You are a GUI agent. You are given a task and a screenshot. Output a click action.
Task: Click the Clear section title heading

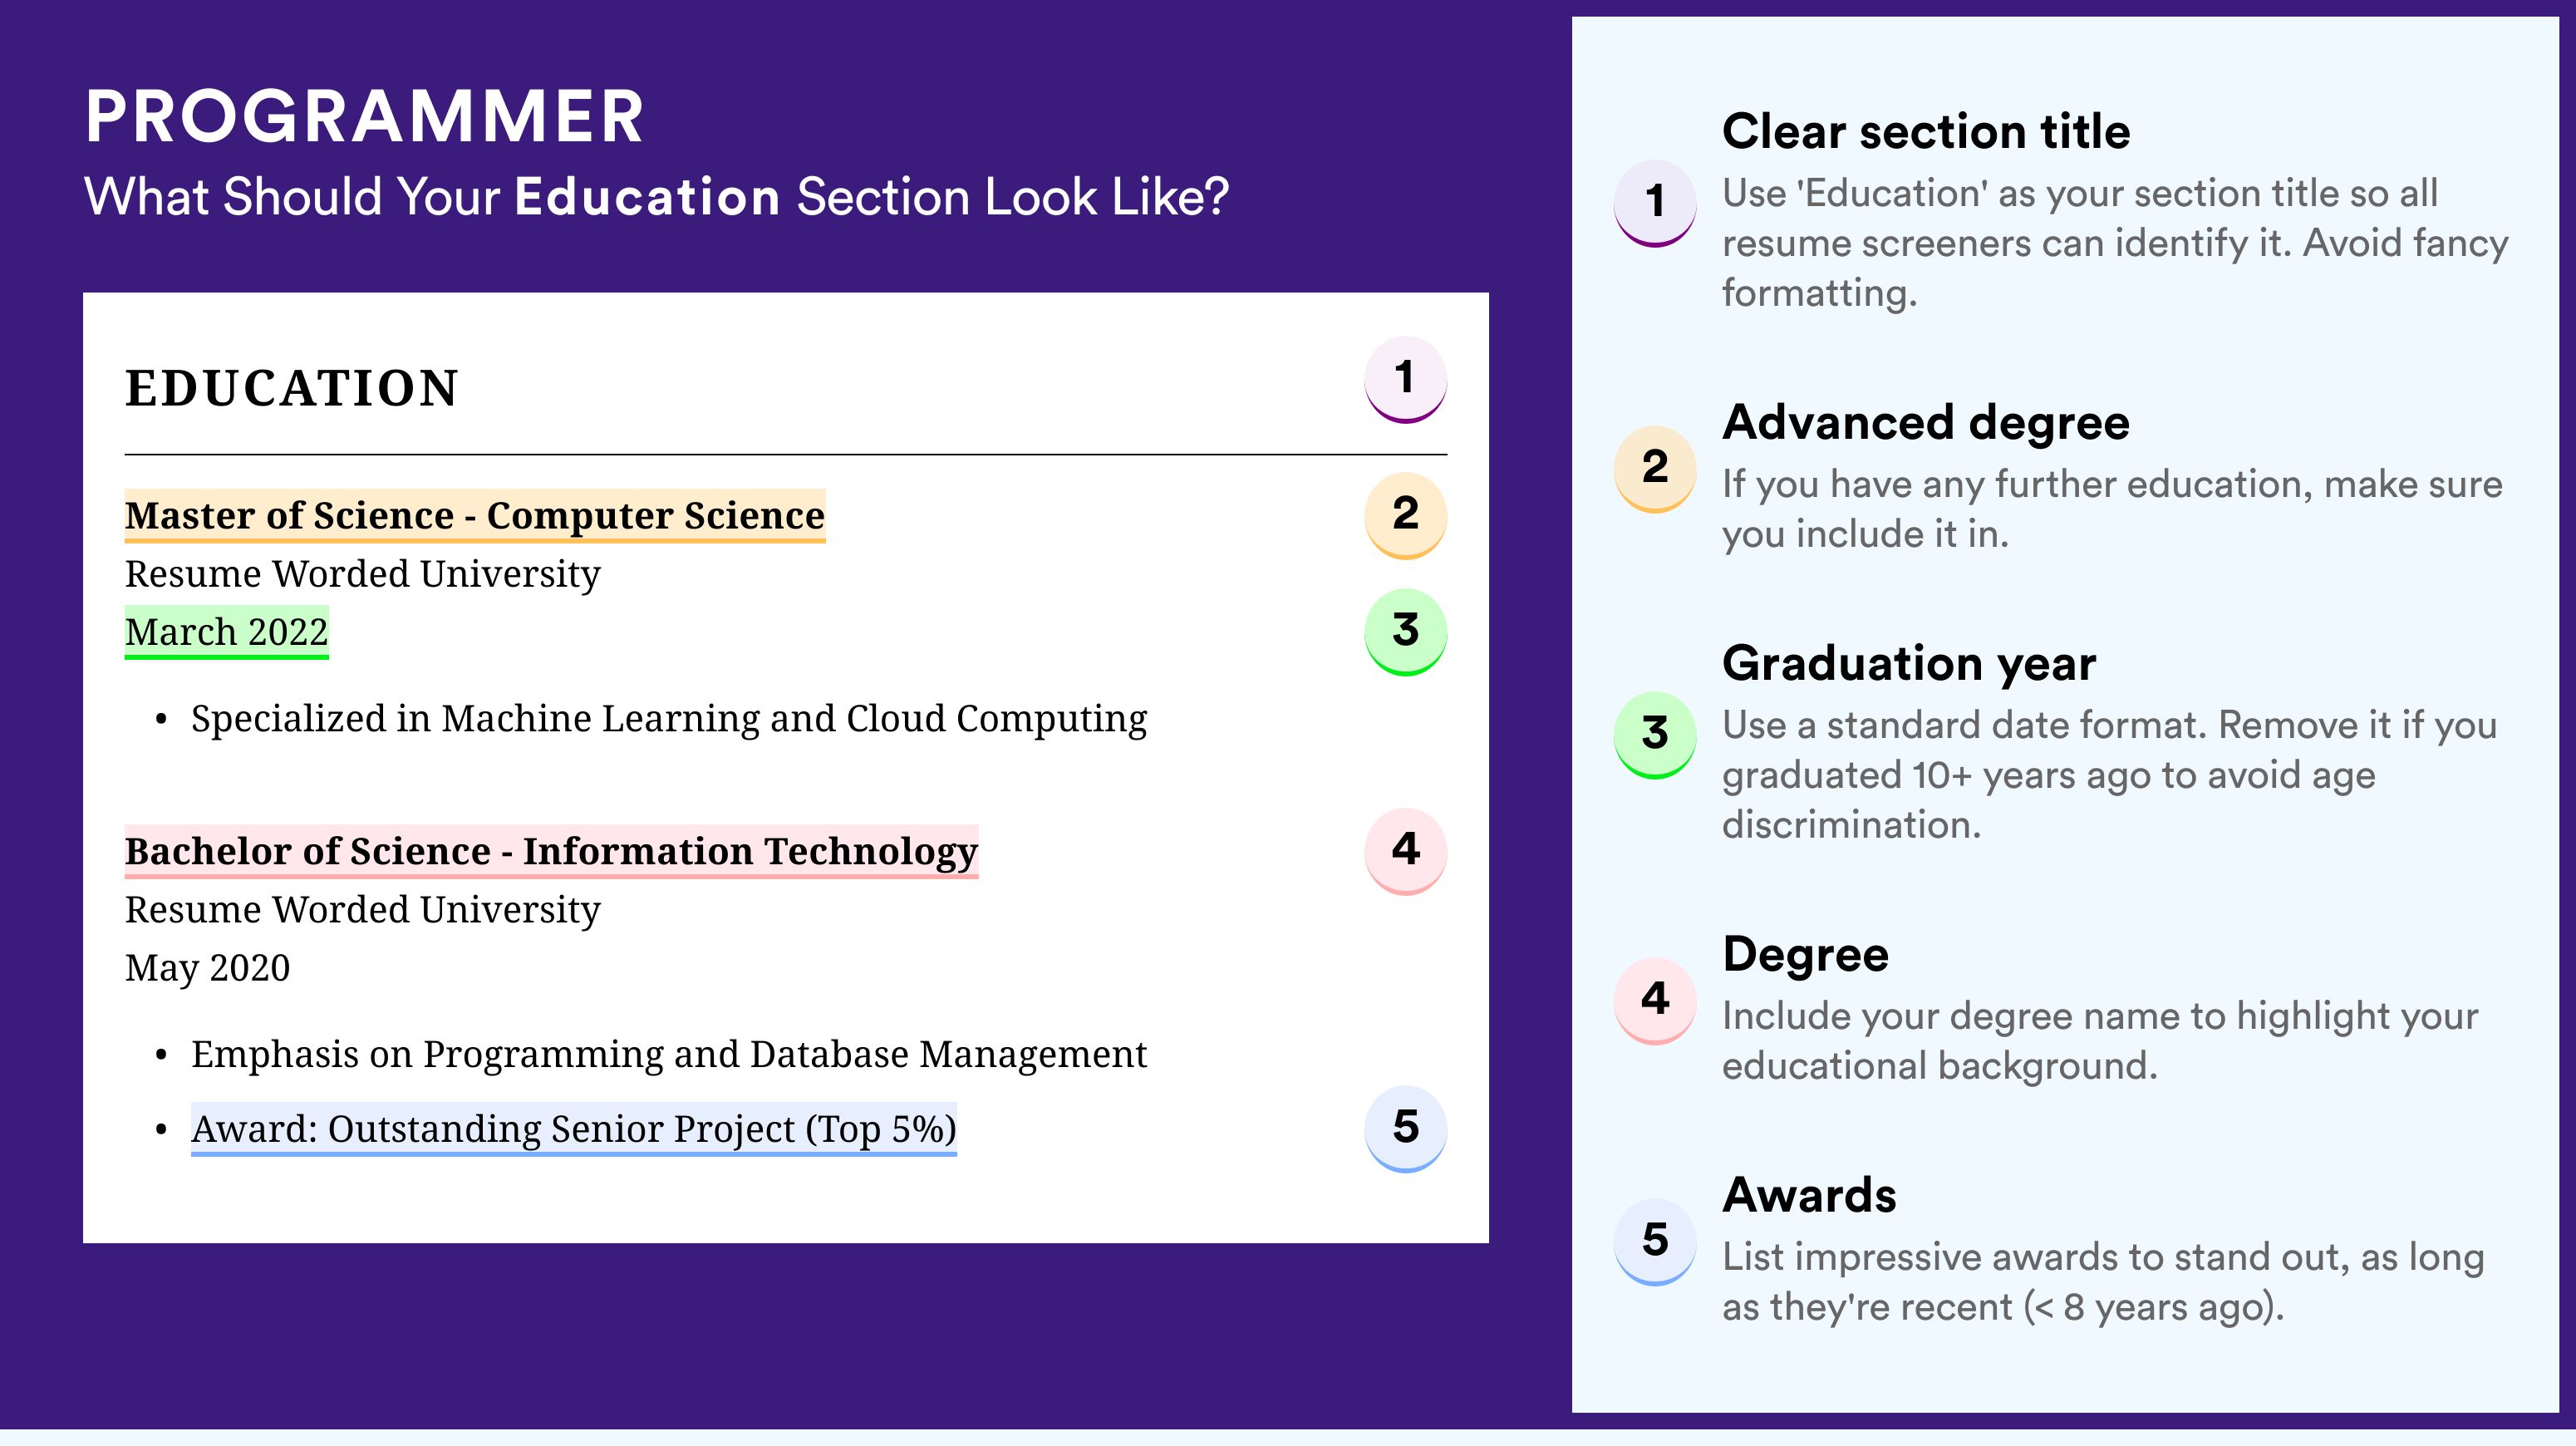point(1926,132)
